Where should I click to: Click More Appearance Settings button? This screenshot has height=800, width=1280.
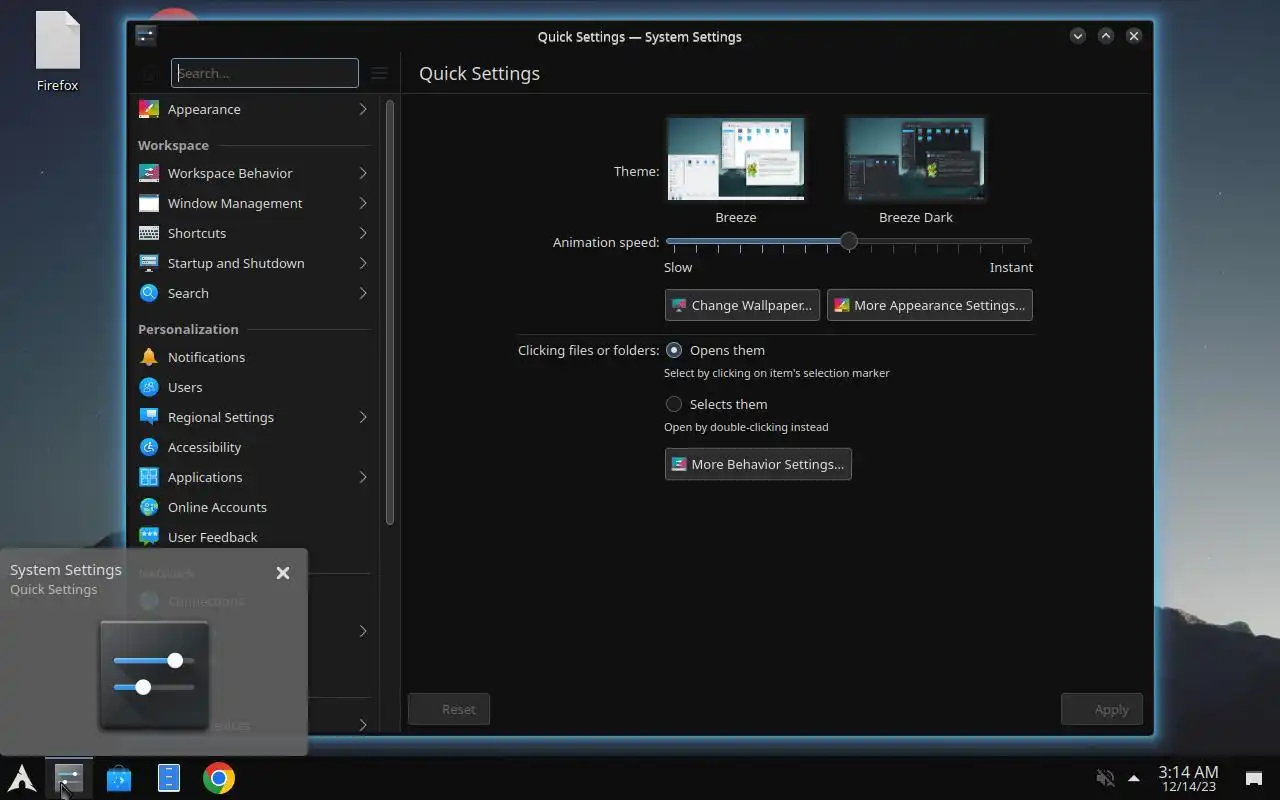929,305
